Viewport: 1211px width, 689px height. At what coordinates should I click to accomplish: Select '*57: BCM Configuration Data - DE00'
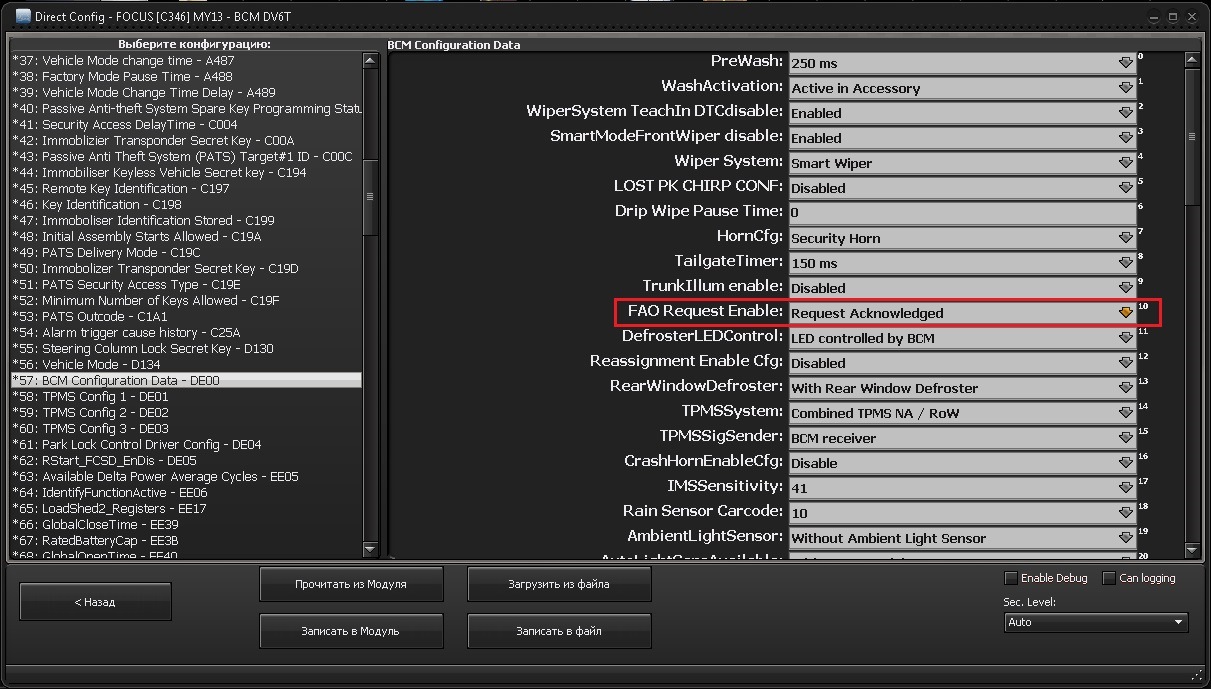click(x=186, y=380)
